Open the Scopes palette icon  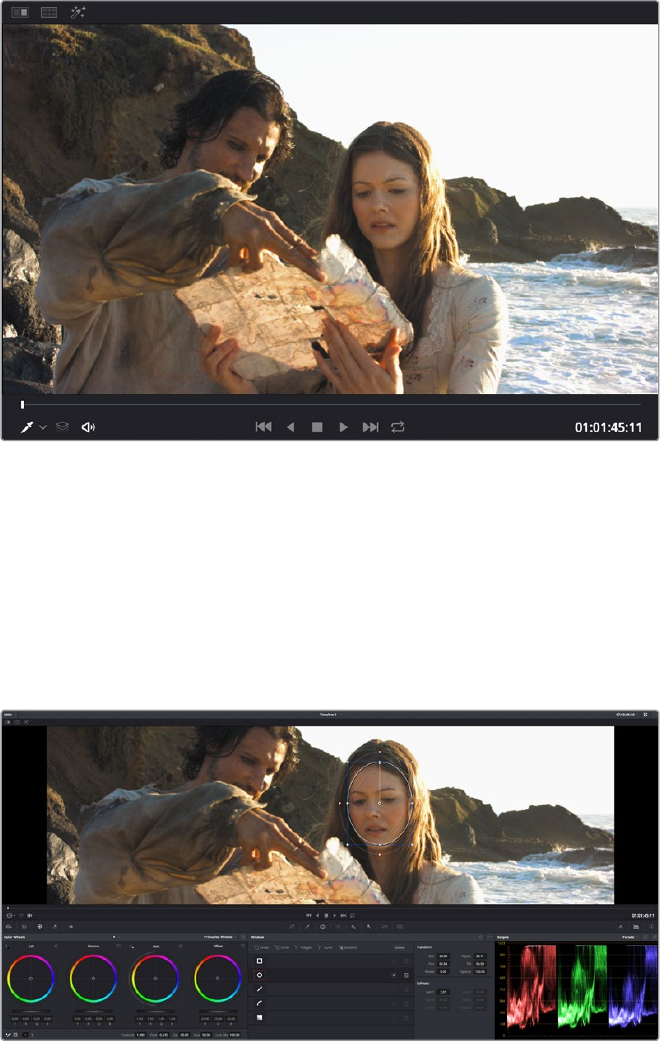[x=636, y=926]
